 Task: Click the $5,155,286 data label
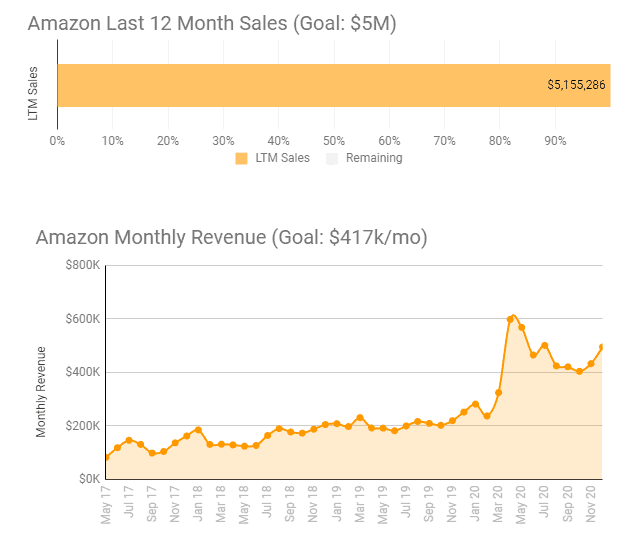[576, 86]
